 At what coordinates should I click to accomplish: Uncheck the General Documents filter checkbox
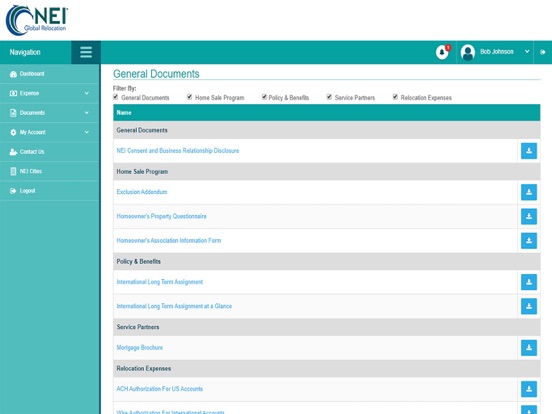115,97
